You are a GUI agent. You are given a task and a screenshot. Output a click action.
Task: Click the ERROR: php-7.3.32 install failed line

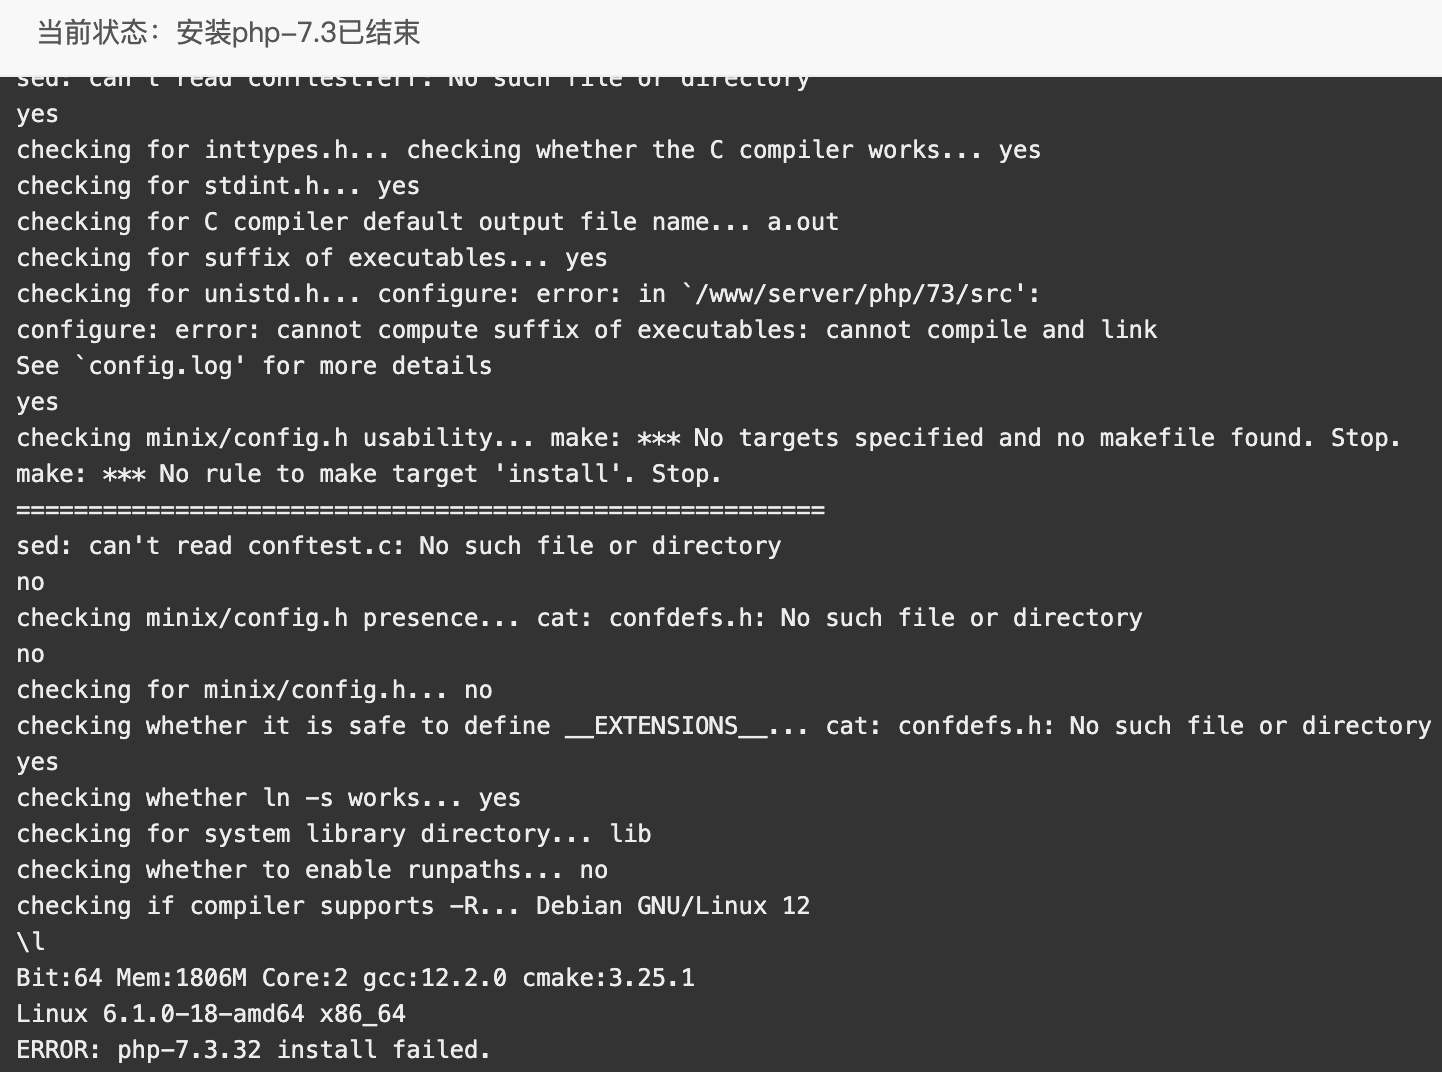pyautogui.click(x=253, y=1049)
